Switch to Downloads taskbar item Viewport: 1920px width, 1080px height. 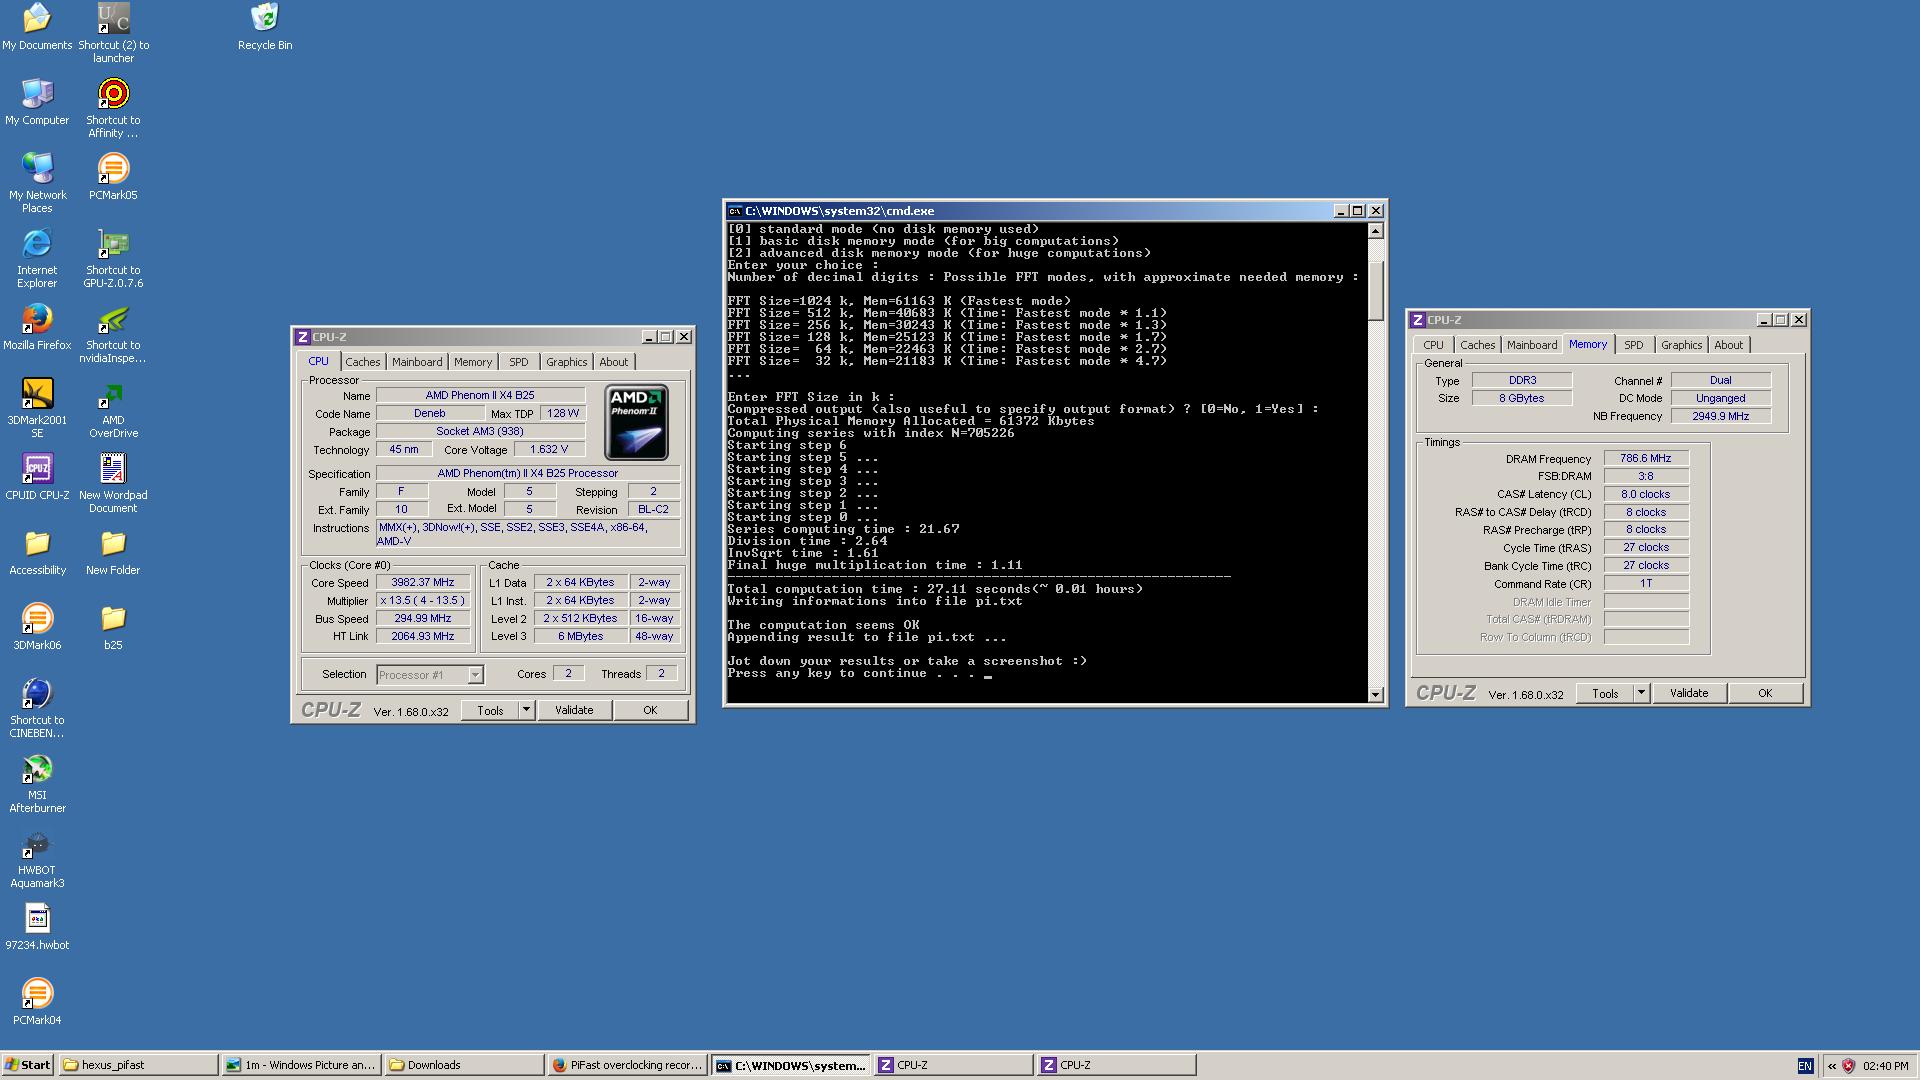tap(464, 1065)
